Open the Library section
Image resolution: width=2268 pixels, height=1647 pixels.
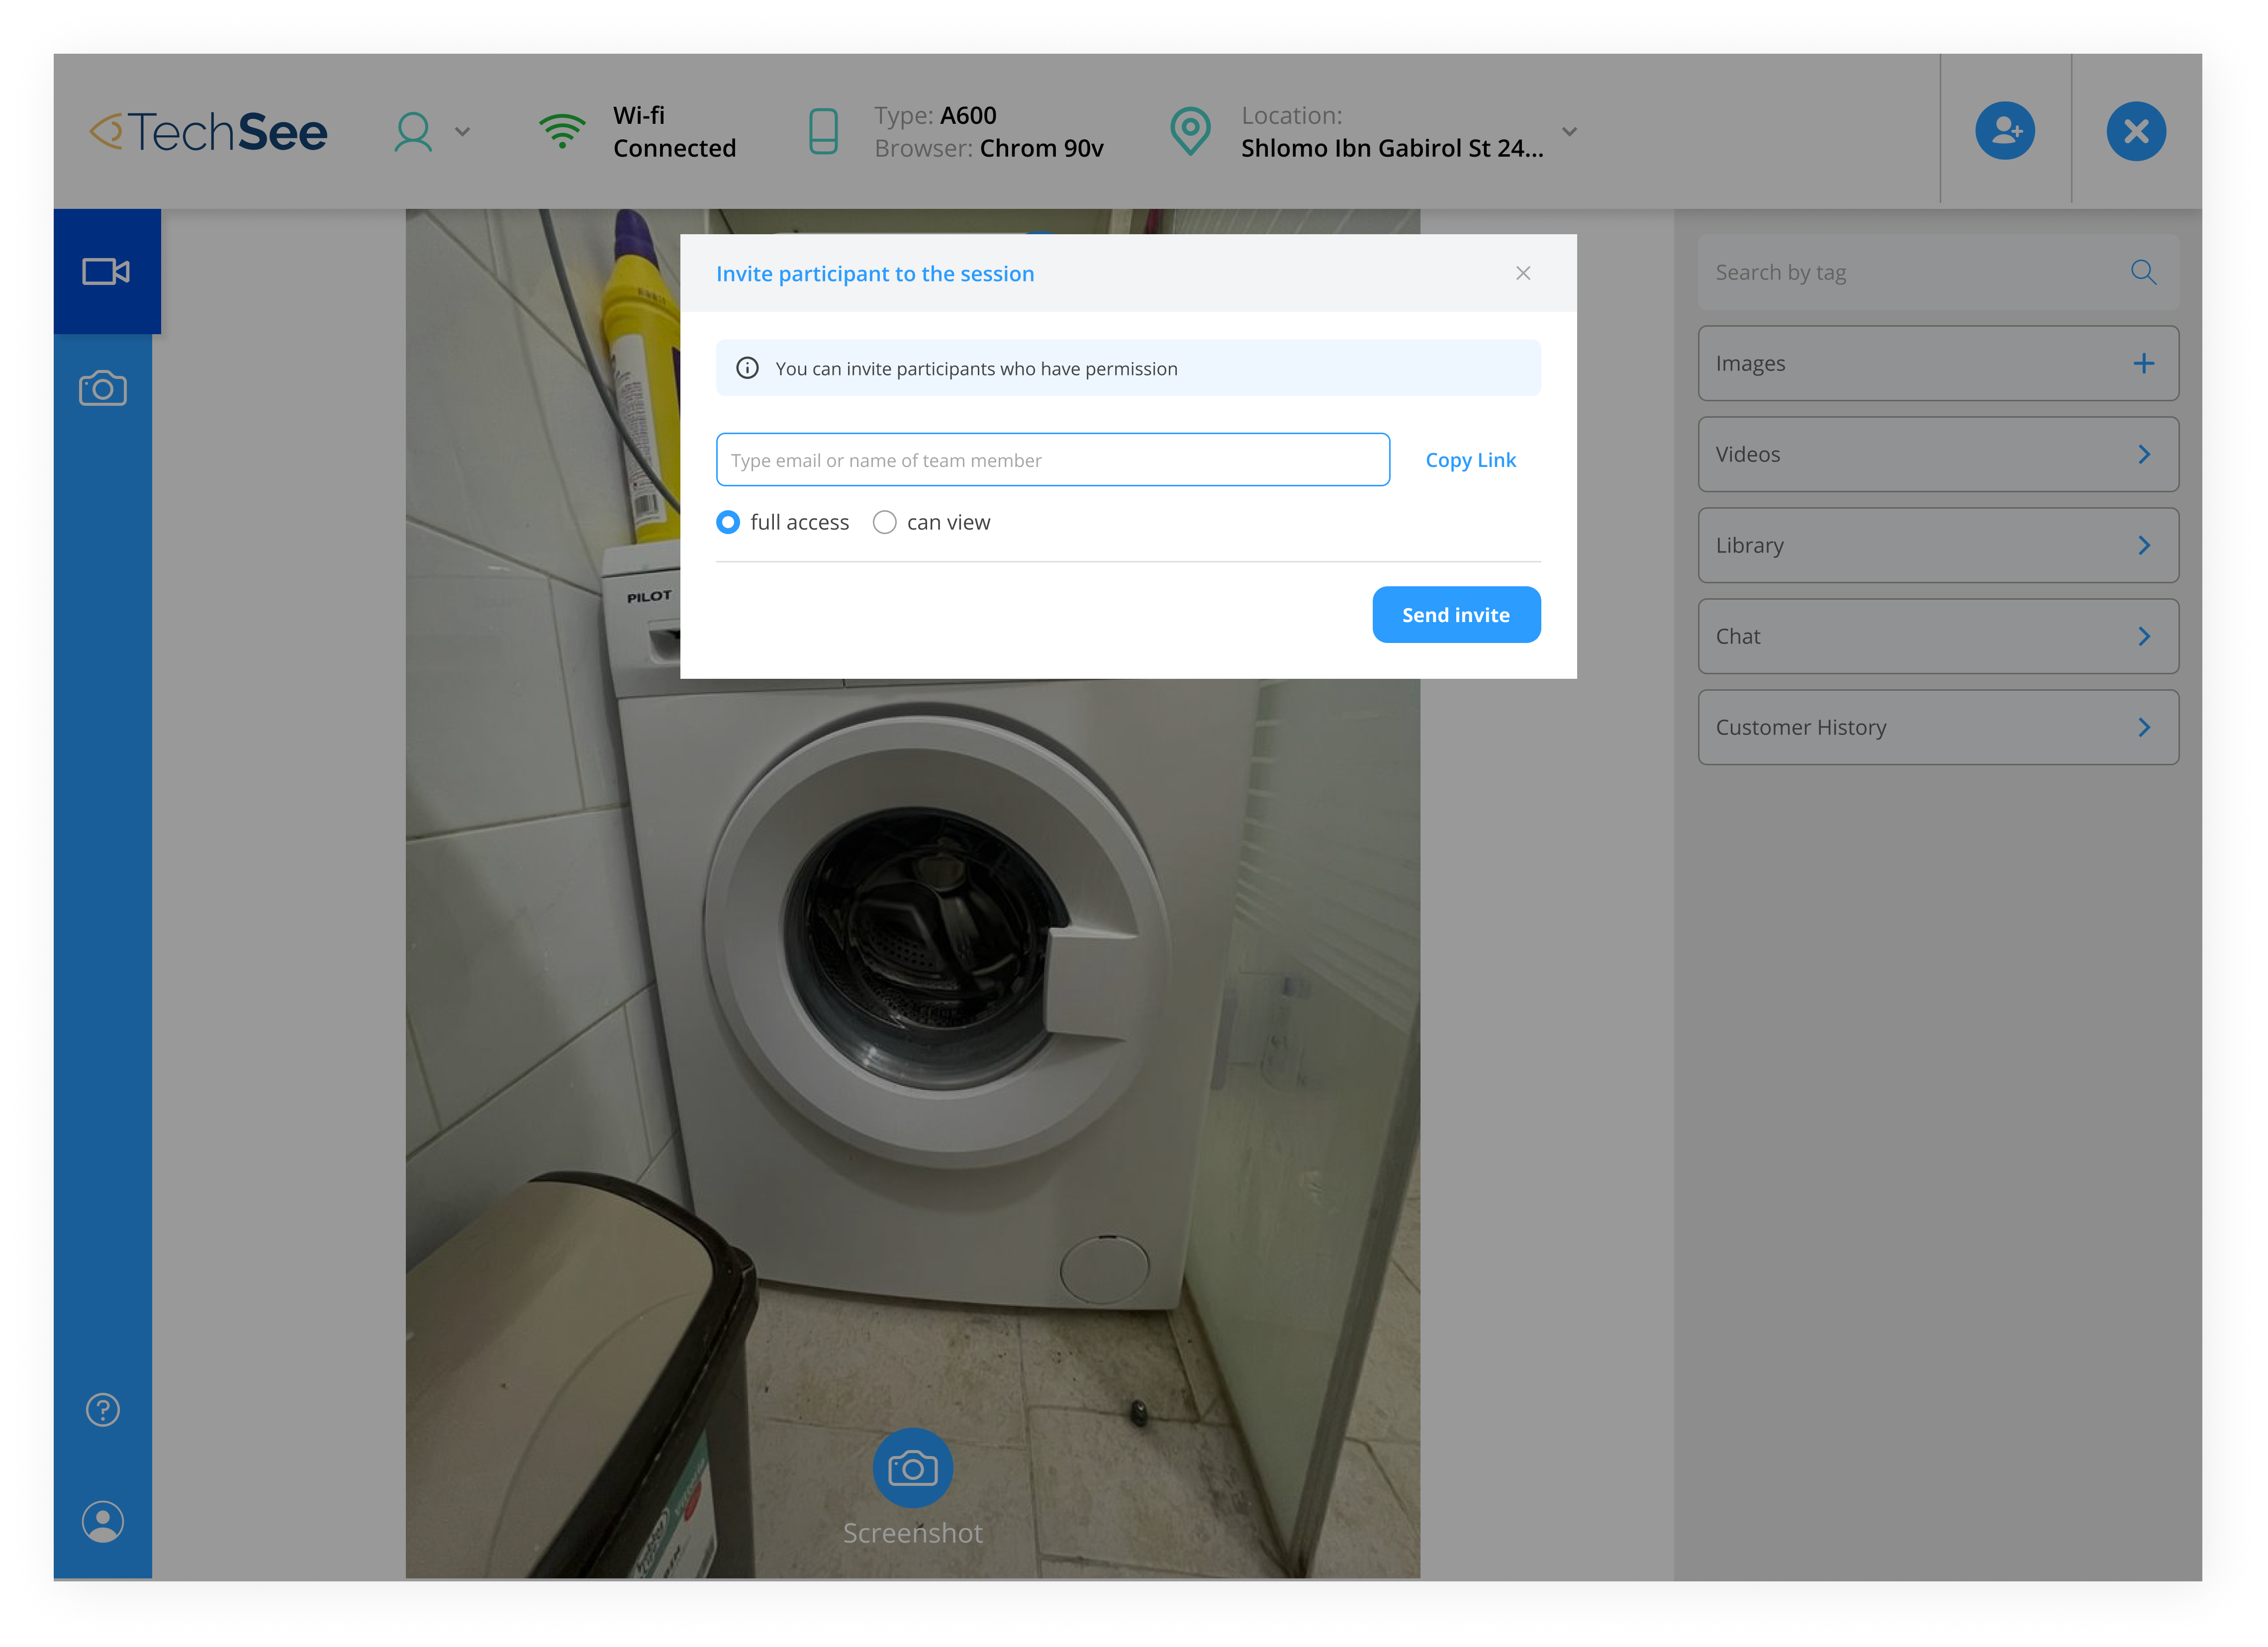[x=1938, y=546]
